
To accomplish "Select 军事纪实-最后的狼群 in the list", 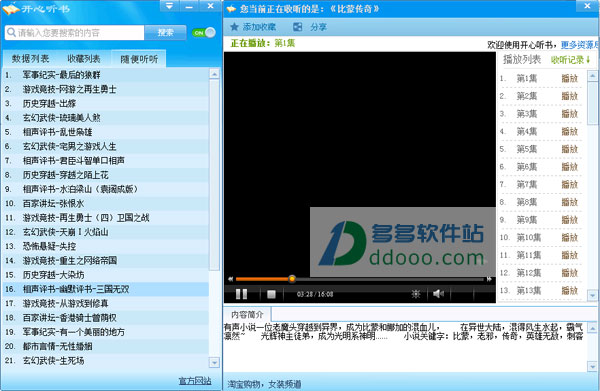I will point(106,75).
